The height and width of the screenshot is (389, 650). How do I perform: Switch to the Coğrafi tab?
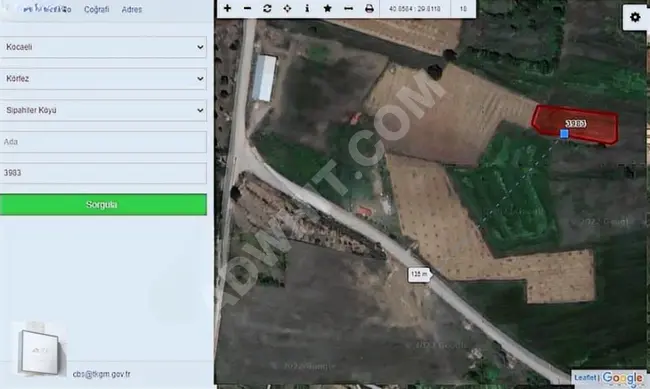coord(97,9)
